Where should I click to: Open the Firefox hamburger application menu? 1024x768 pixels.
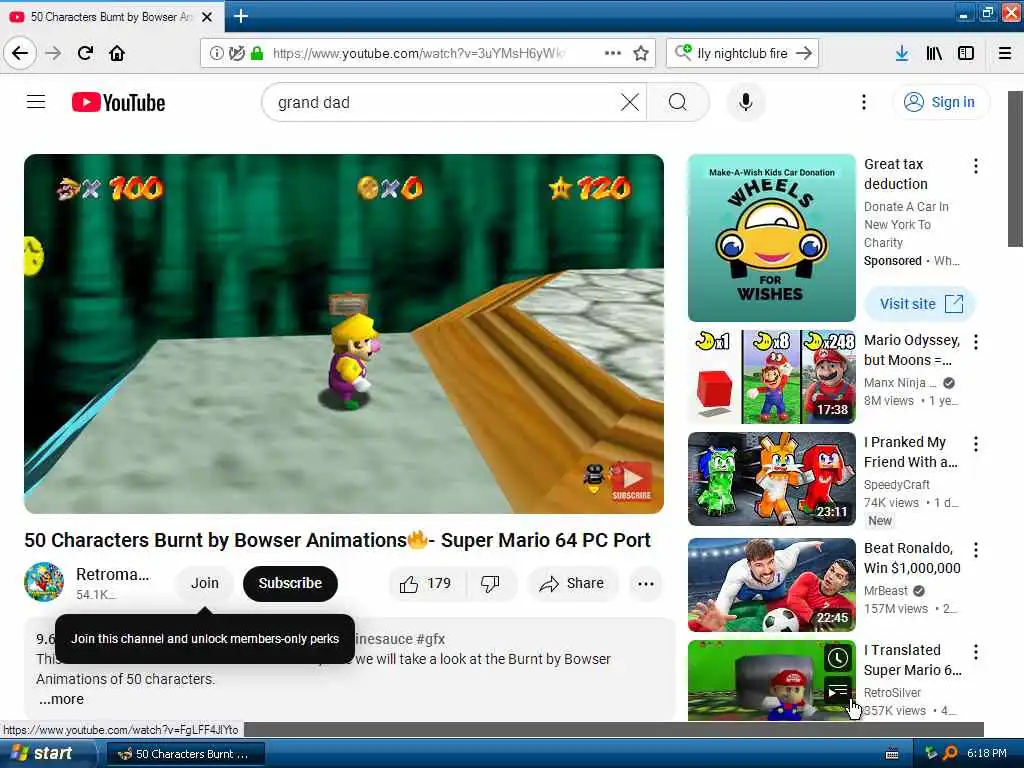pos(1005,53)
